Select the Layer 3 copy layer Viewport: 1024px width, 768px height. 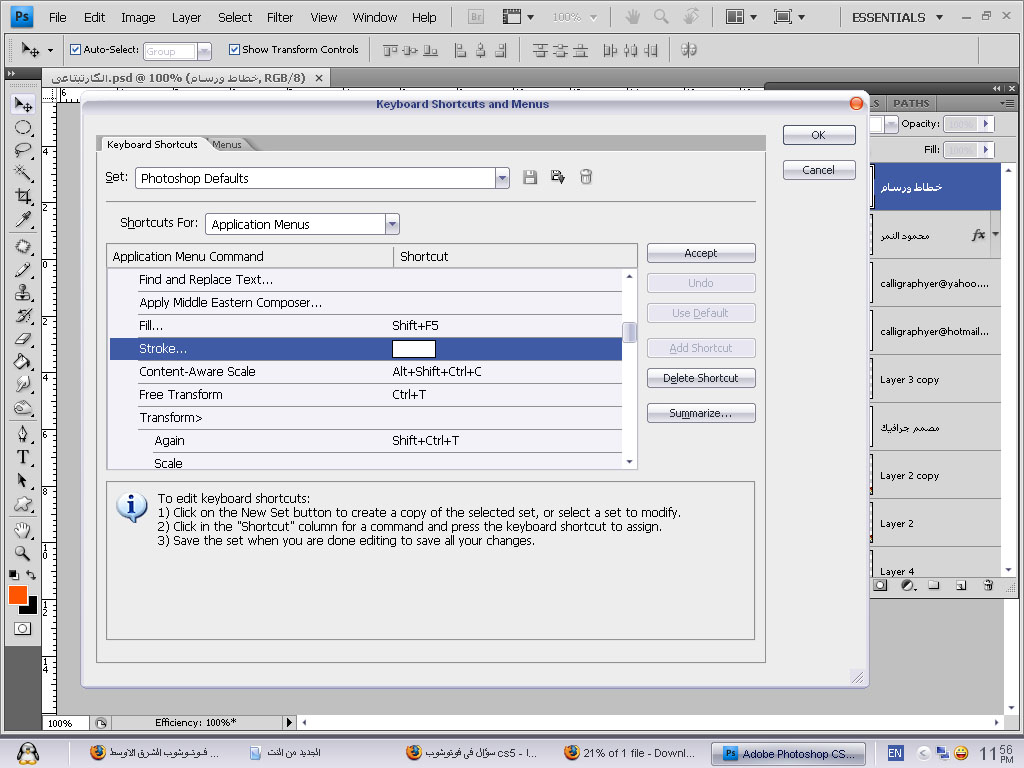(x=935, y=379)
